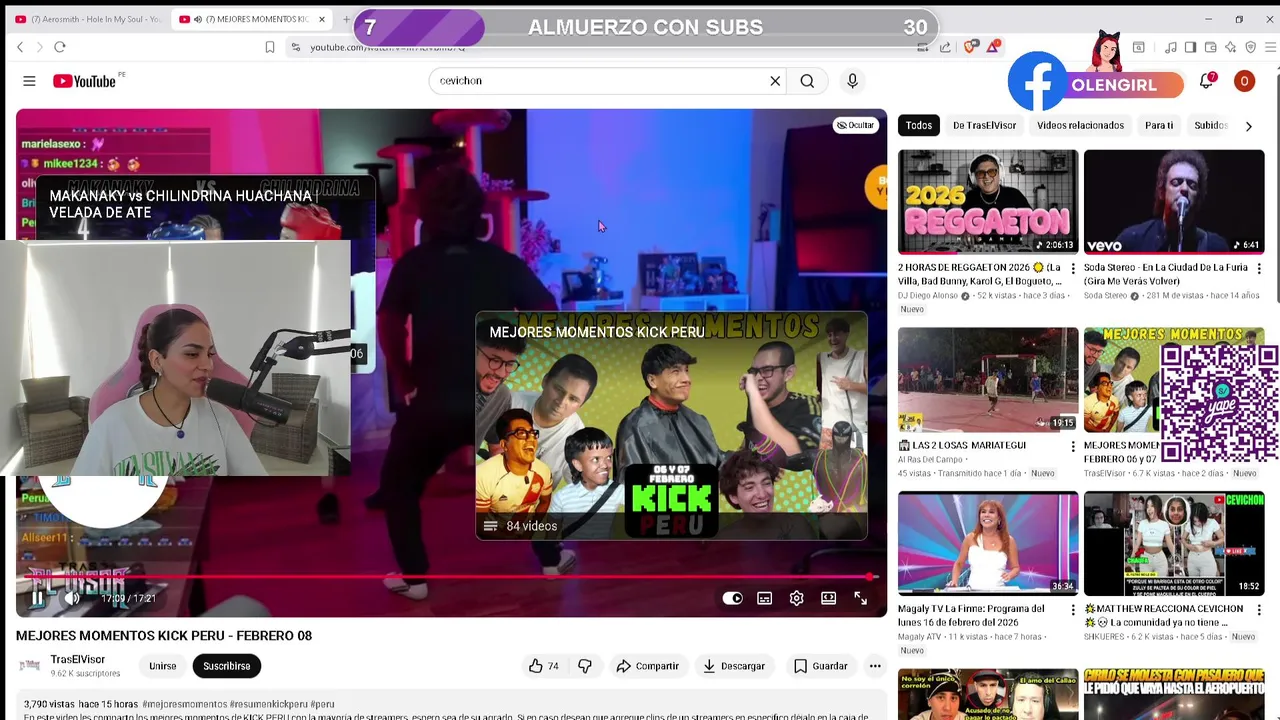The image size is (1280, 720).
Task: Go back with the browser arrow
Action: point(20,47)
